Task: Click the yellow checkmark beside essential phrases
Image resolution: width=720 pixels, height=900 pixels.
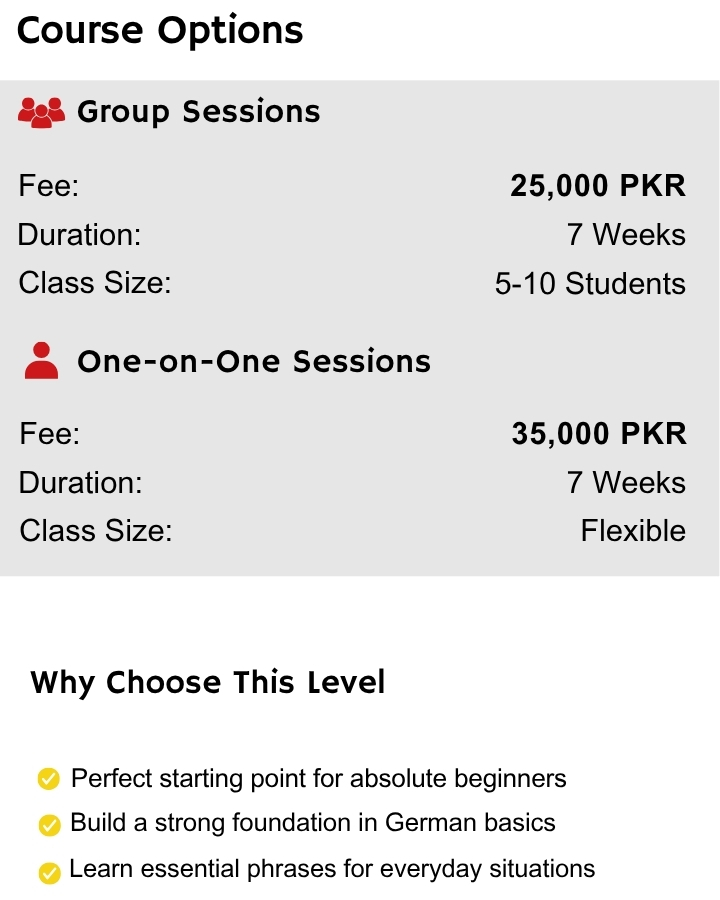Action: (49, 872)
